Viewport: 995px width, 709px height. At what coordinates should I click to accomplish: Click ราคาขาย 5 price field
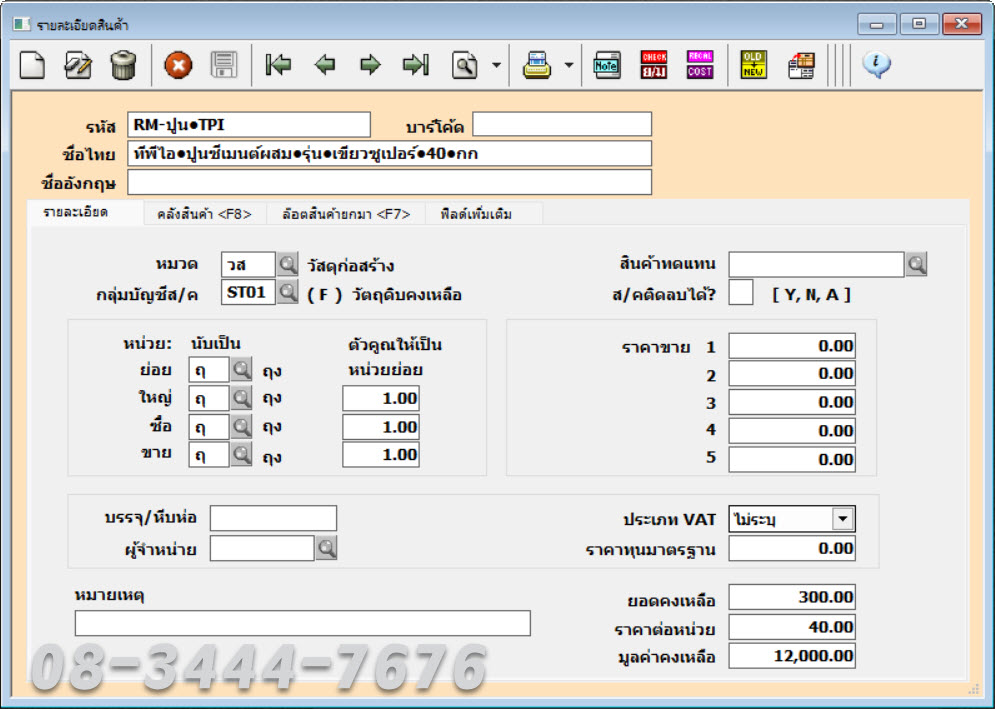click(x=792, y=460)
